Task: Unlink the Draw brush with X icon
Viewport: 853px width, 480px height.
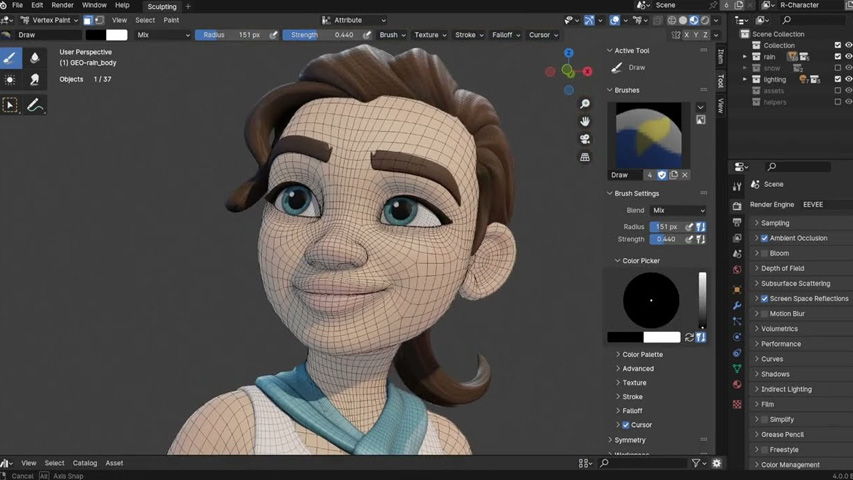Action: click(x=685, y=175)
